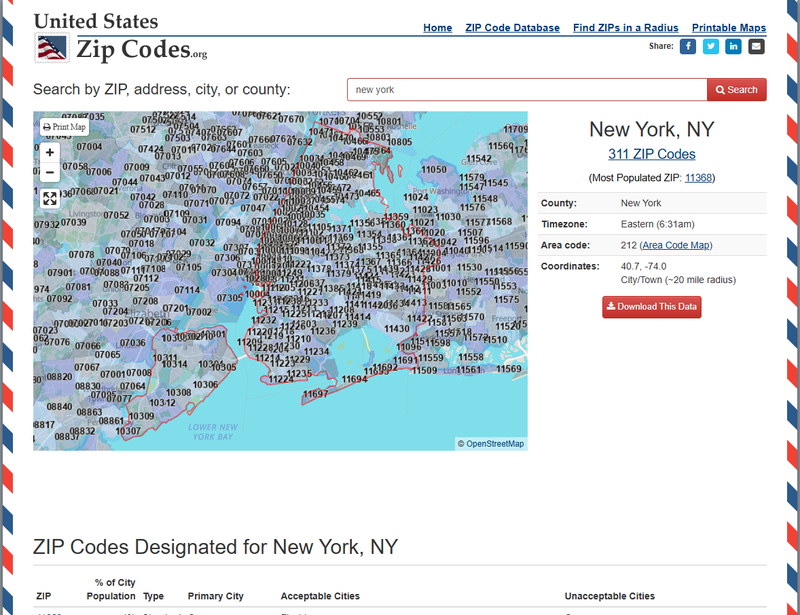Click the red Search button

pyautogui.click(x=737, y=90)
